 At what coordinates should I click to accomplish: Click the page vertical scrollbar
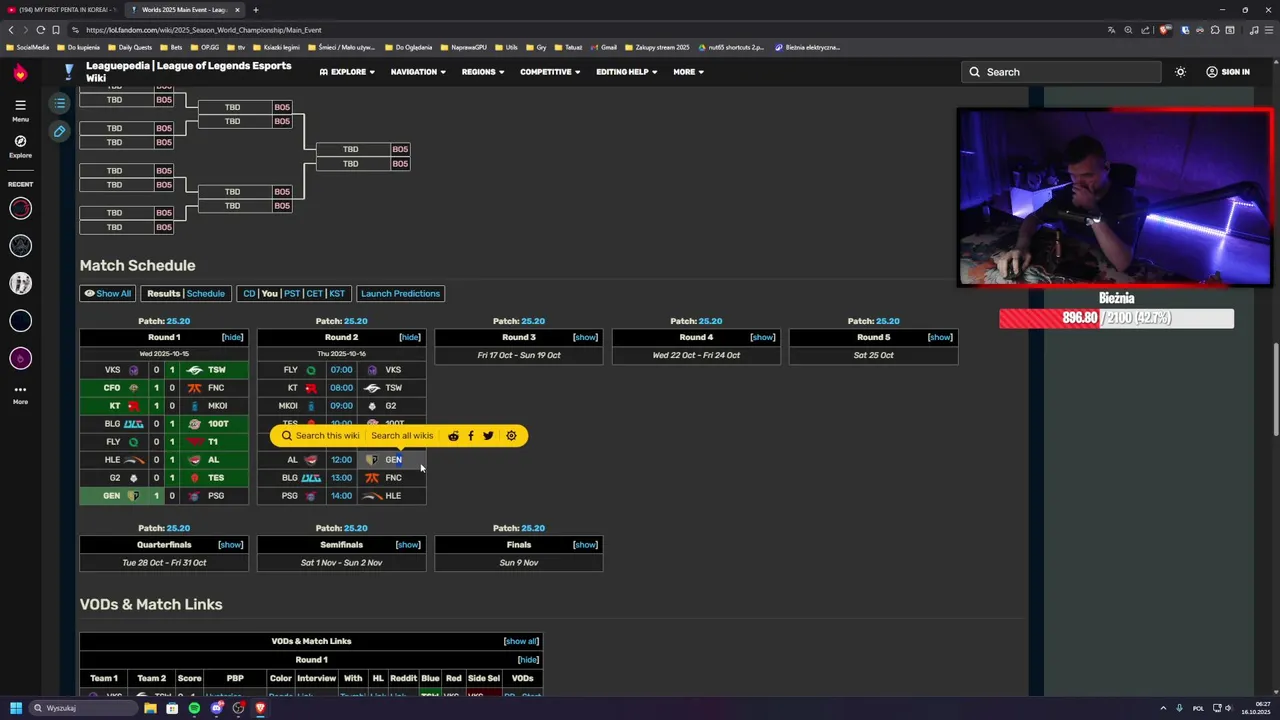(x=1275, y=390)
